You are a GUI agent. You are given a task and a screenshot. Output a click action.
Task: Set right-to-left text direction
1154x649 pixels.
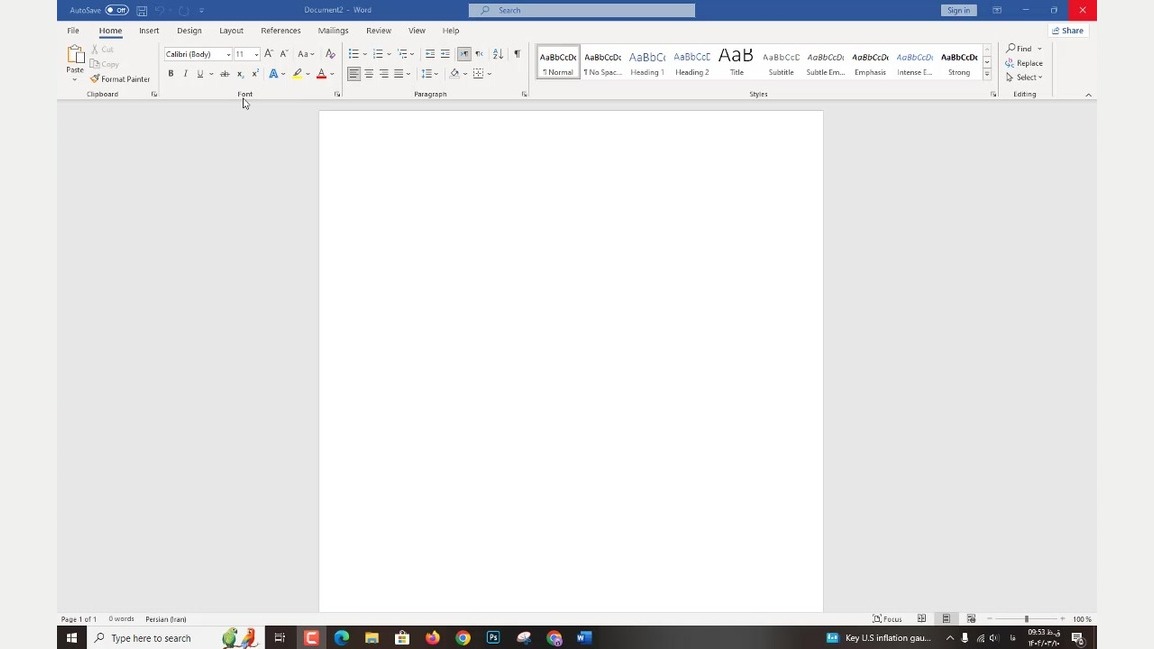(479, 54)
